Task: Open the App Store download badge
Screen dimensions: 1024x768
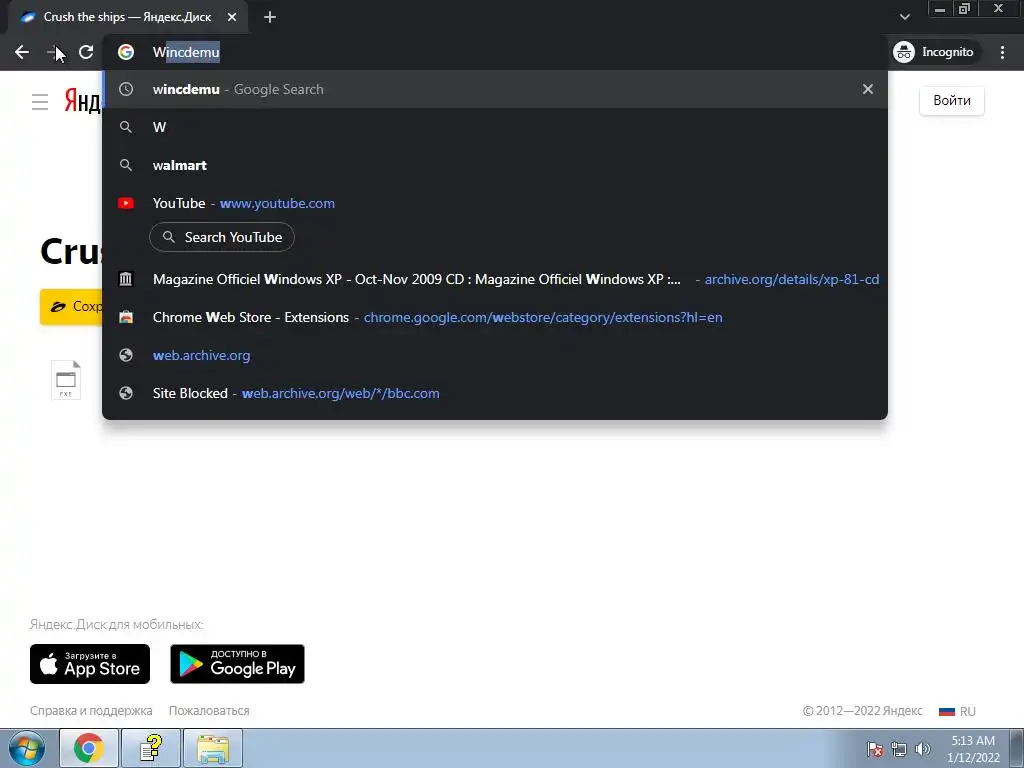Action: pos(90,664)
